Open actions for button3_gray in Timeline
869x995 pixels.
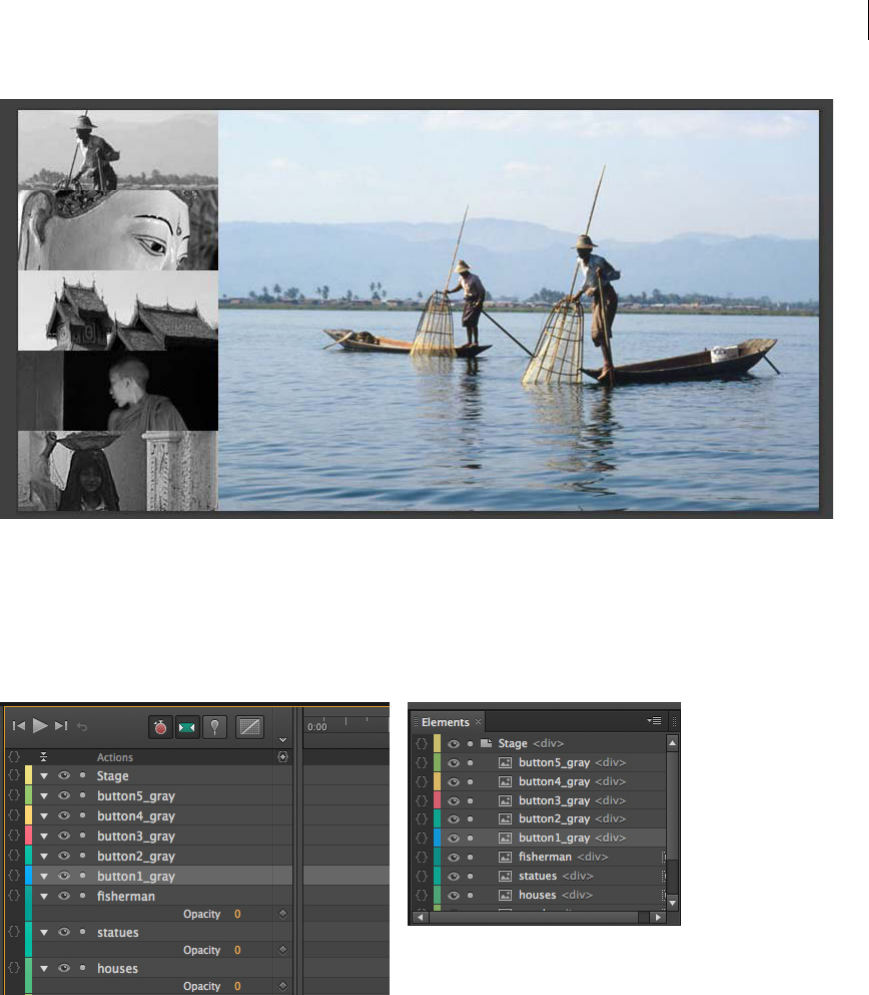14,836
